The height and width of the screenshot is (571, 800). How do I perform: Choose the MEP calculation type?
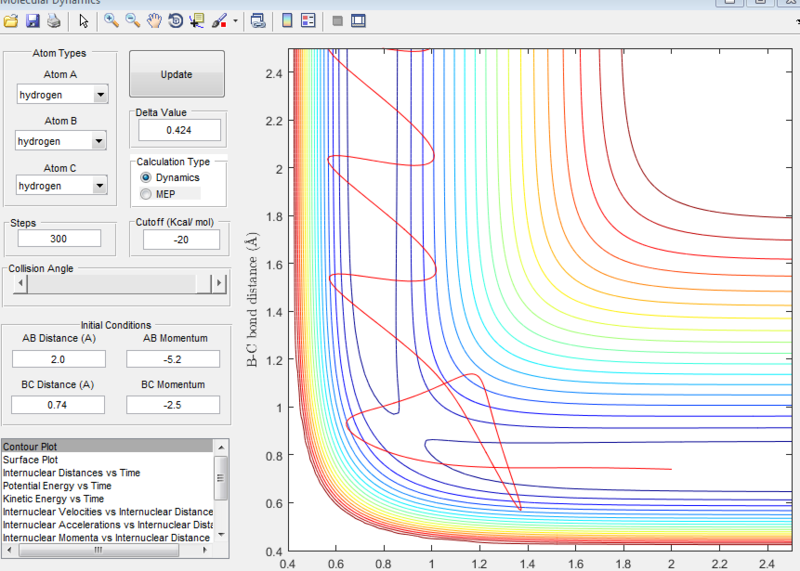click(x=147, y=193)
